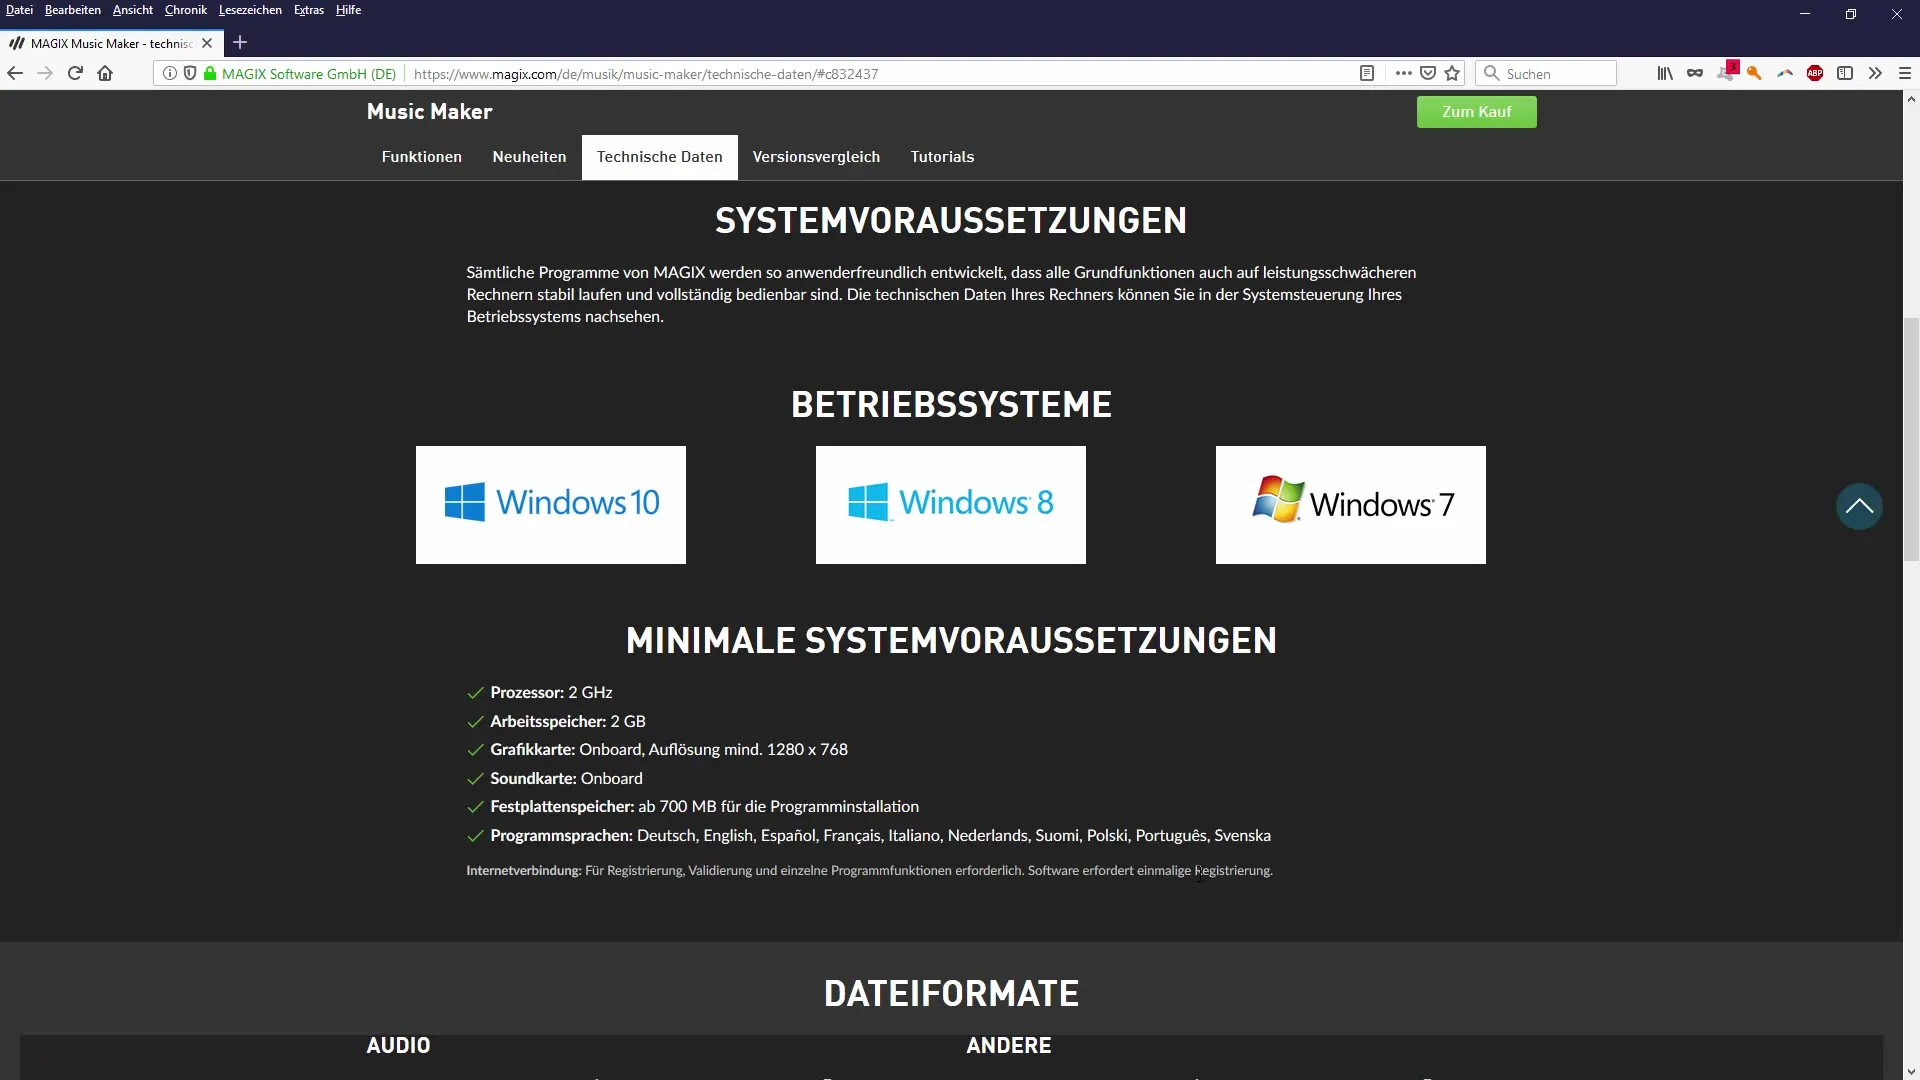Viewport: 1920px width, 1080px height.
Task: Open the page actions three-dots menu
Action: (1403, 73)
